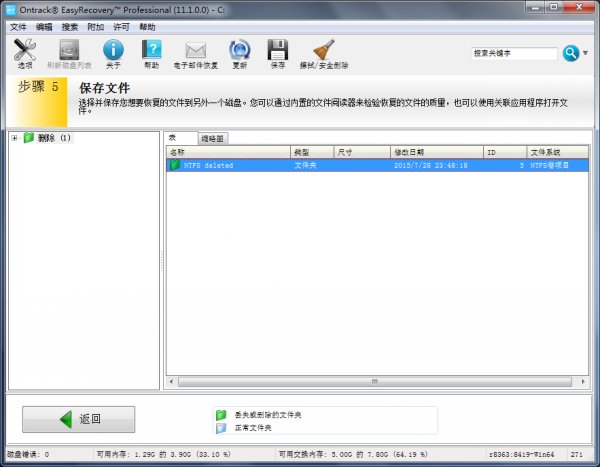
Task: Click the 返回 back button
Action: (x=78, y=420)
